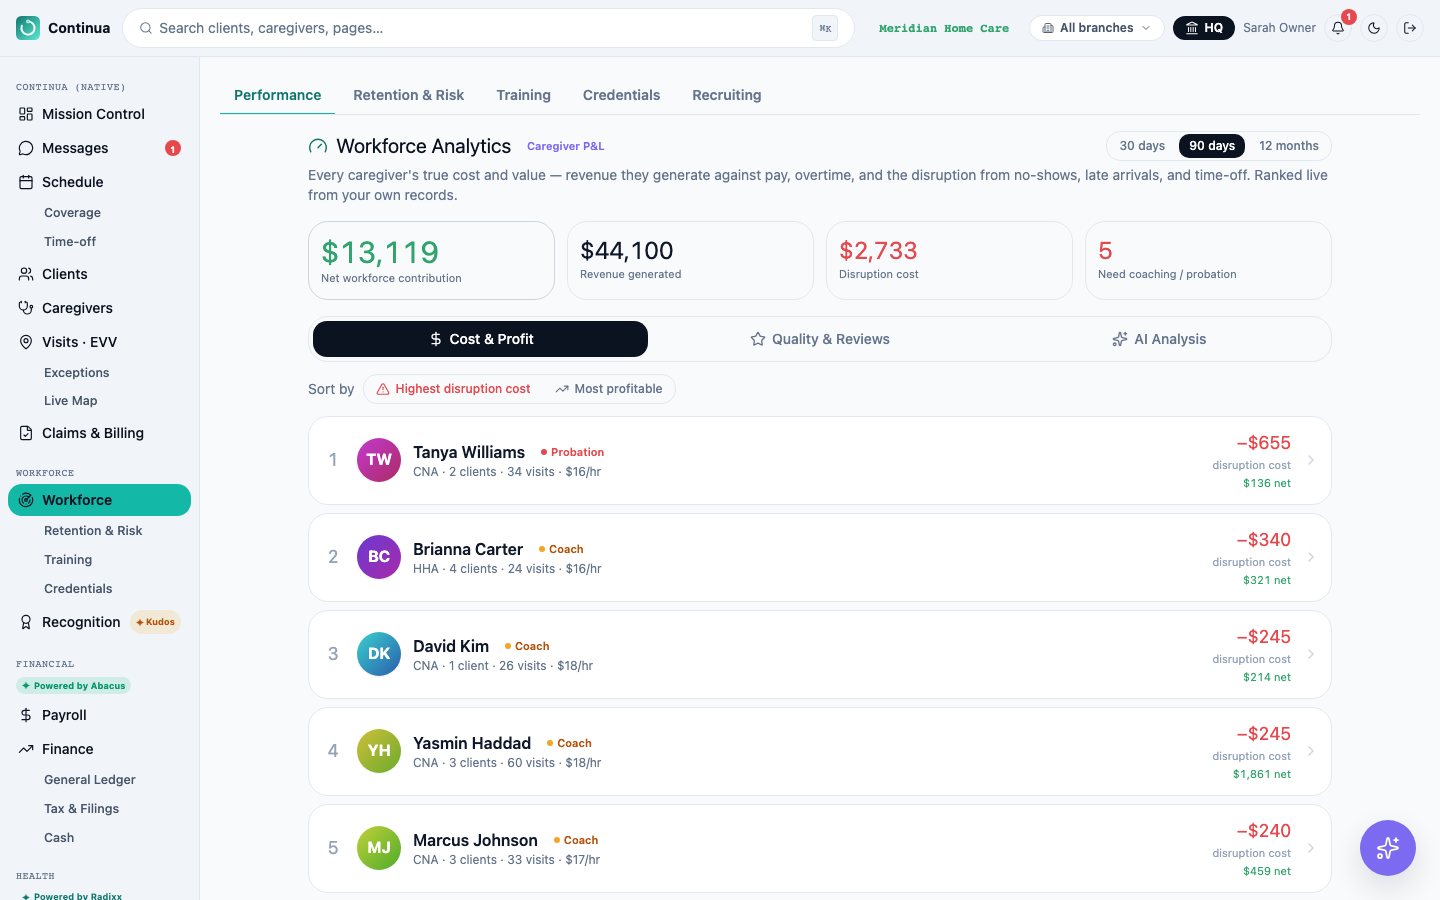Go to Schedule in sidebar
1440x900 pixels.
pyautogui.click(x=99, y=182)
